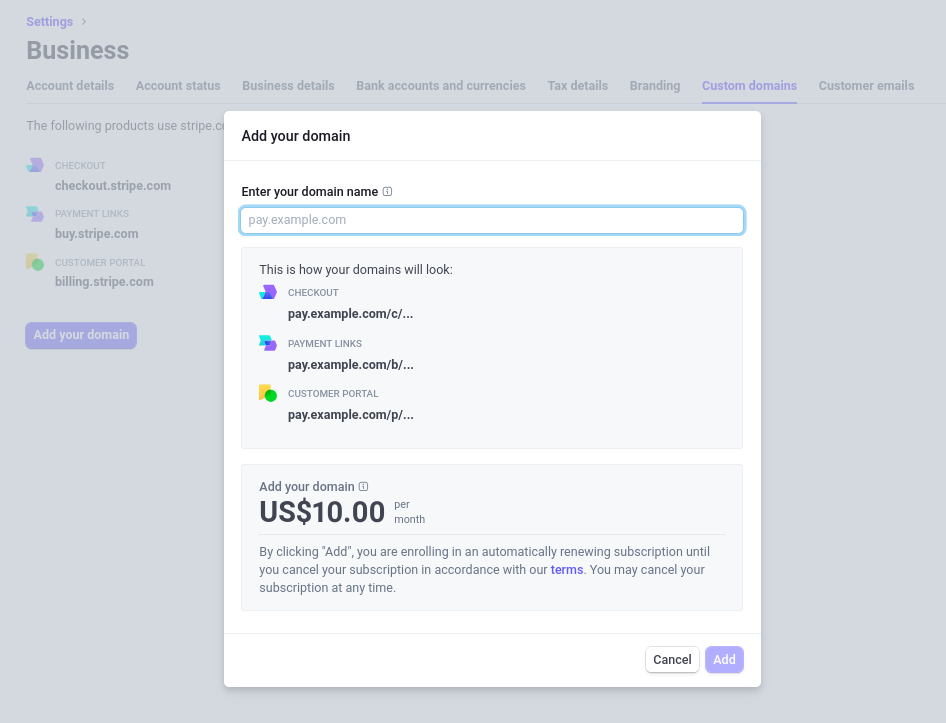Cancel the Add your domain dialog

tap(672, 660)
